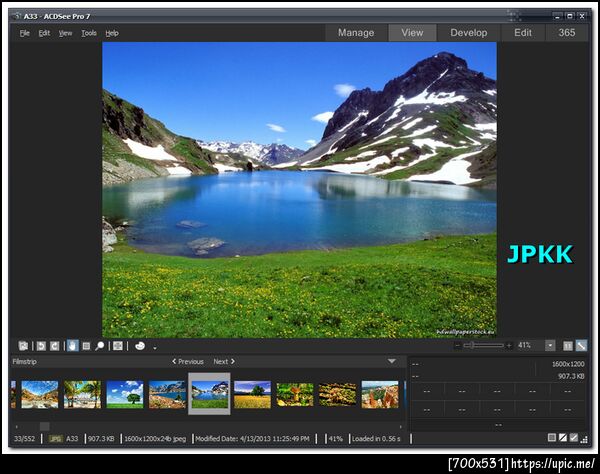Click filmstrip scrollbar left arrow
This screenshot has height=474, width=600.
(16, 426)
